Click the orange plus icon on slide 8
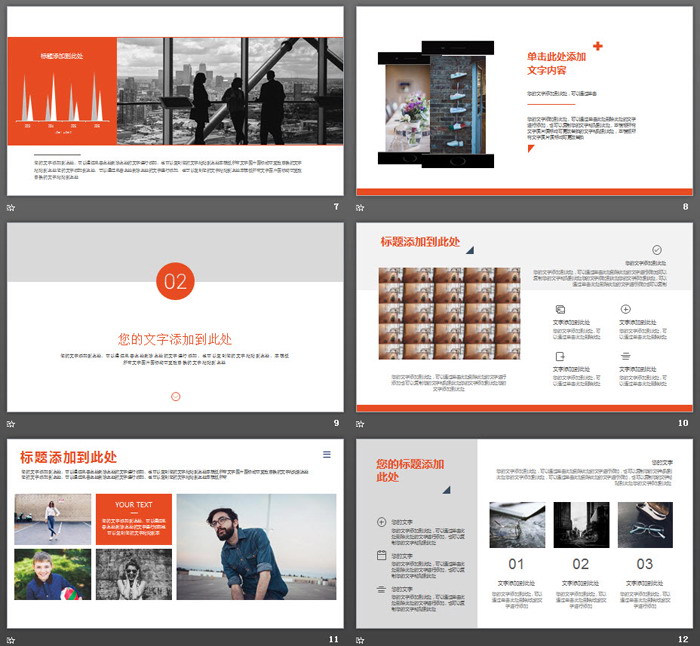Viewport: 700px width, 646px height. point(598,46)
